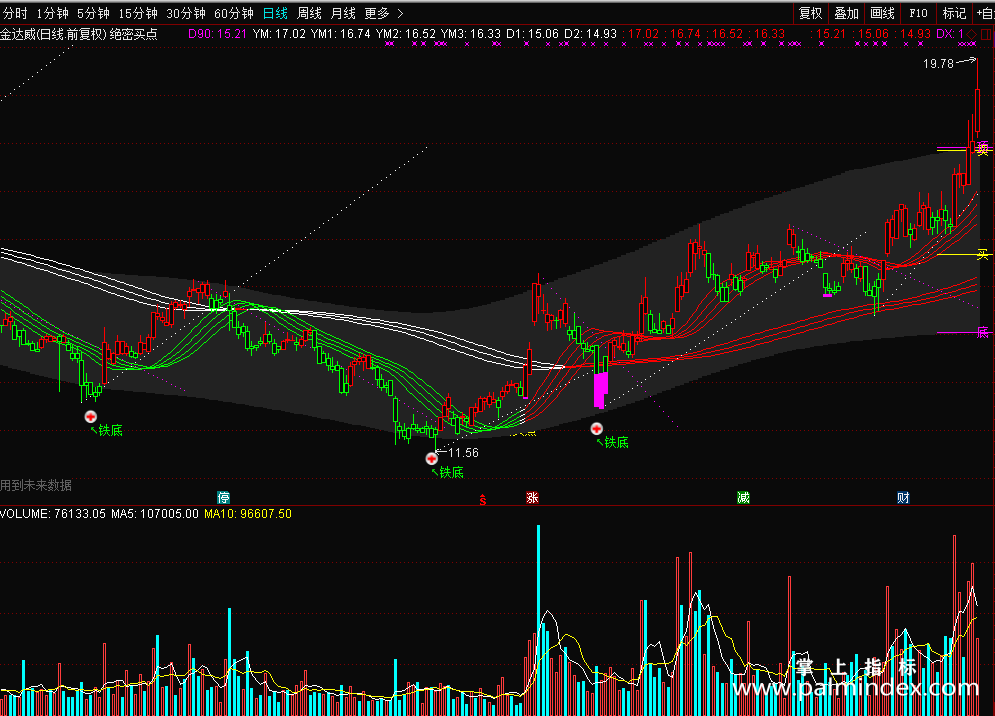Click the tallest cyan volume bar
Viewport: 995px width, 716px height.
tap(539, 620)
